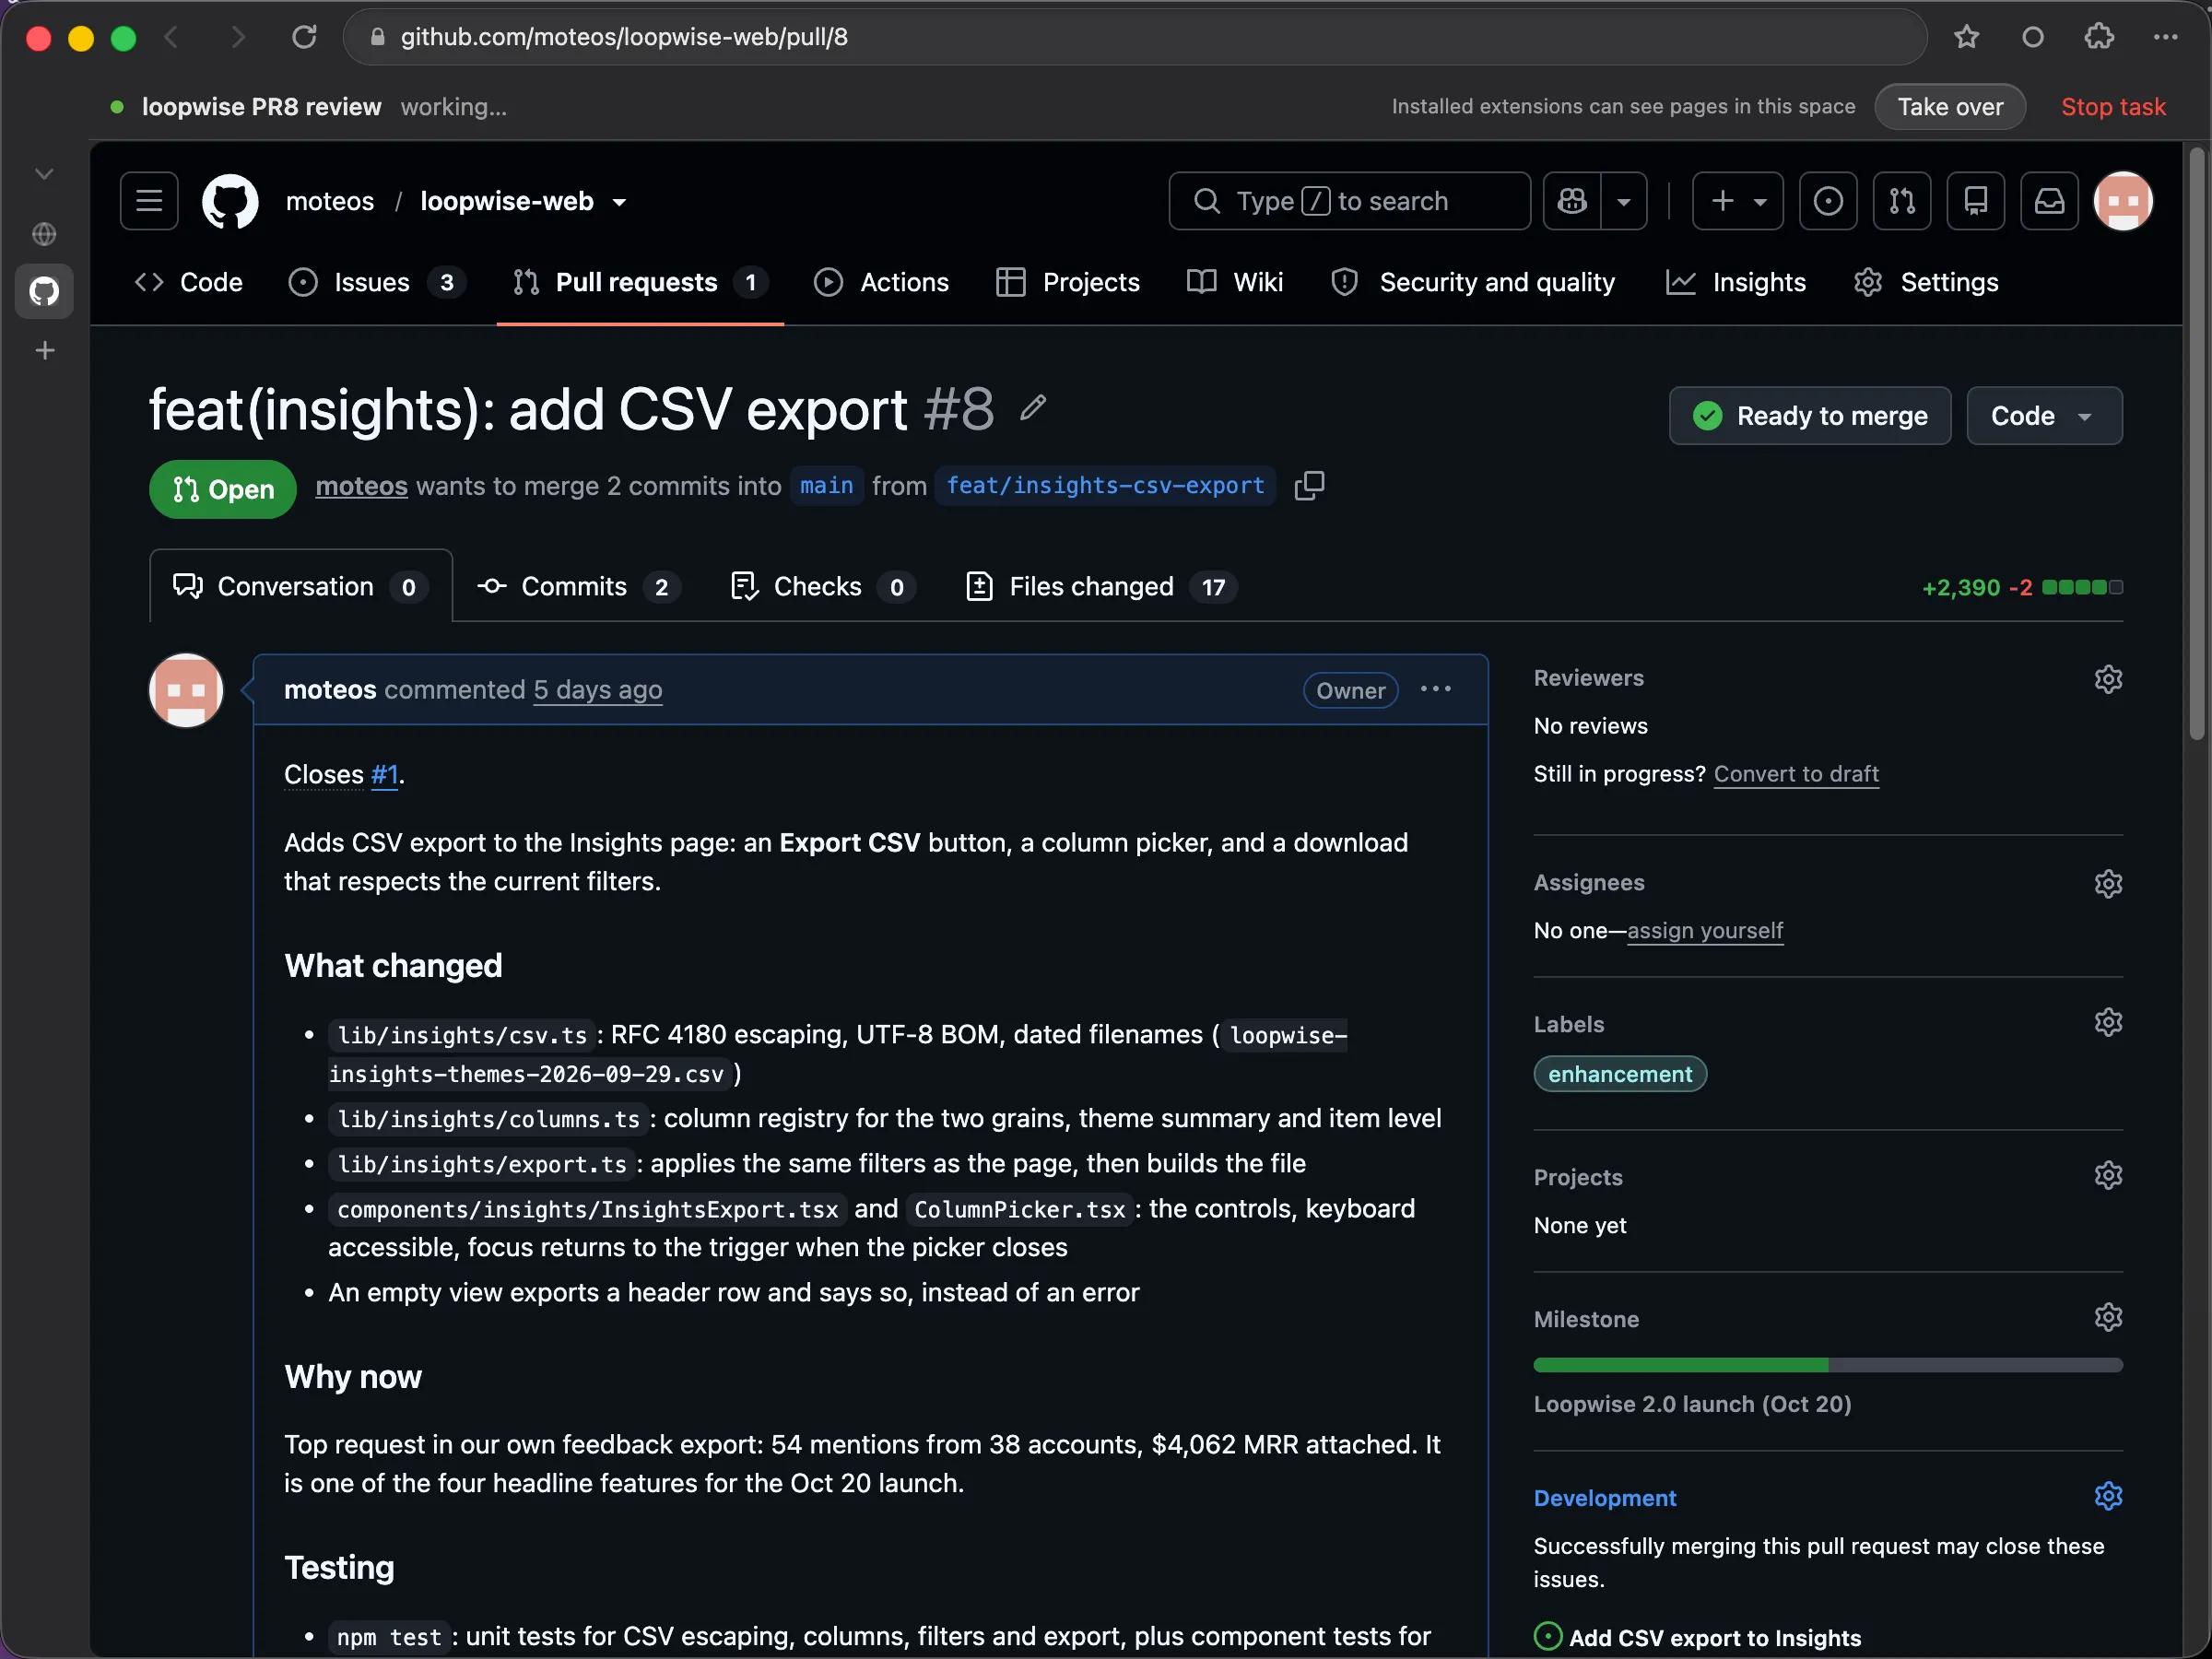Click the moteos comment author avatar
This screenshot has height=1659, width=2212.
pyautogui.click(x=186, y=690)
